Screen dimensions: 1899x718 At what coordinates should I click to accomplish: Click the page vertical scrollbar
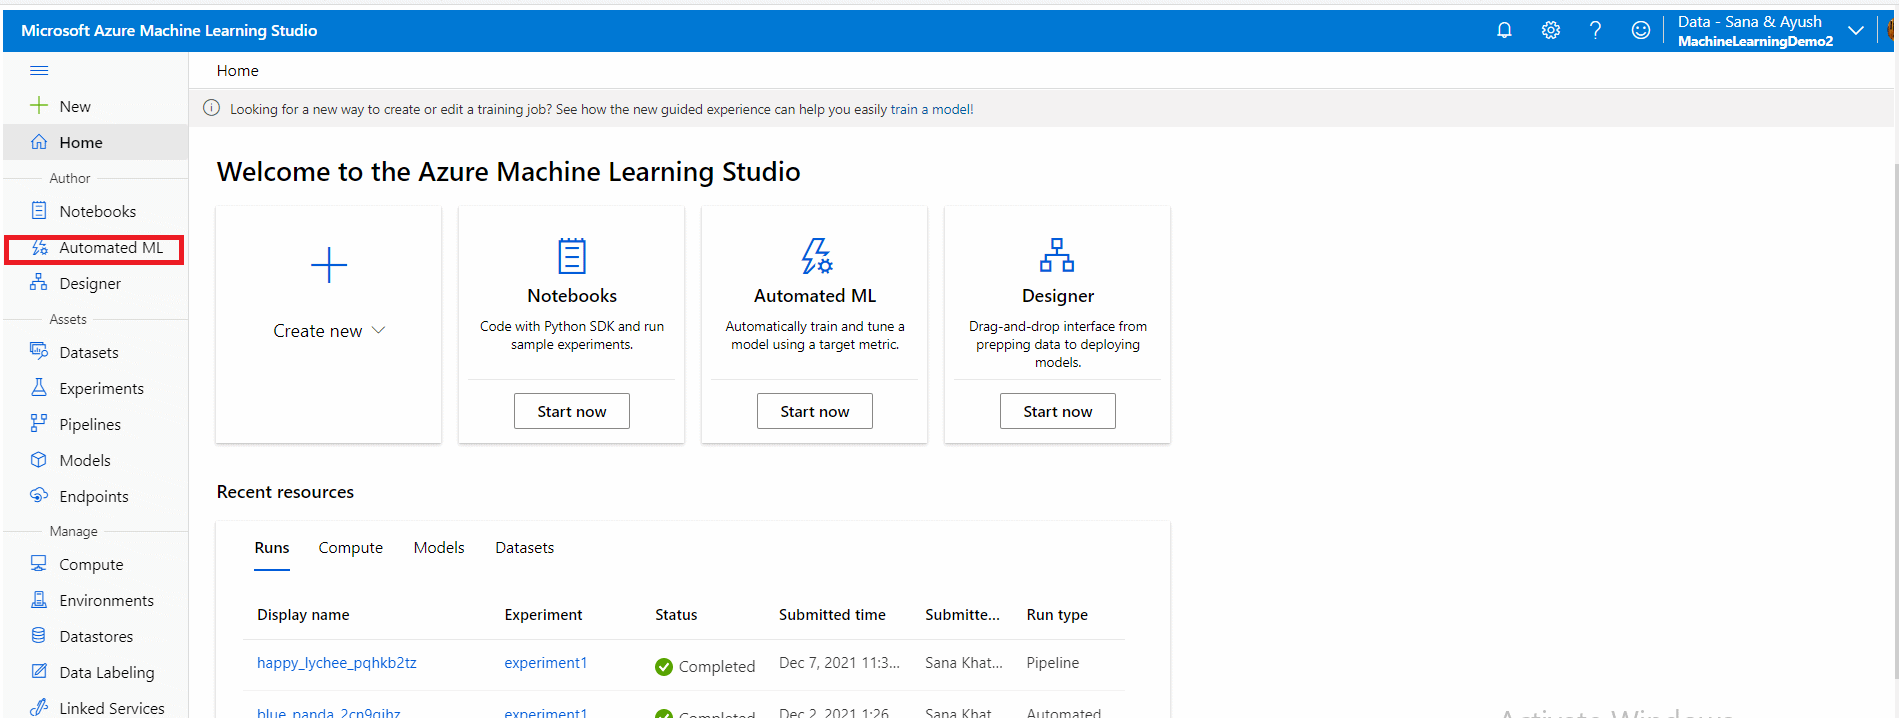coord(1895,420)
